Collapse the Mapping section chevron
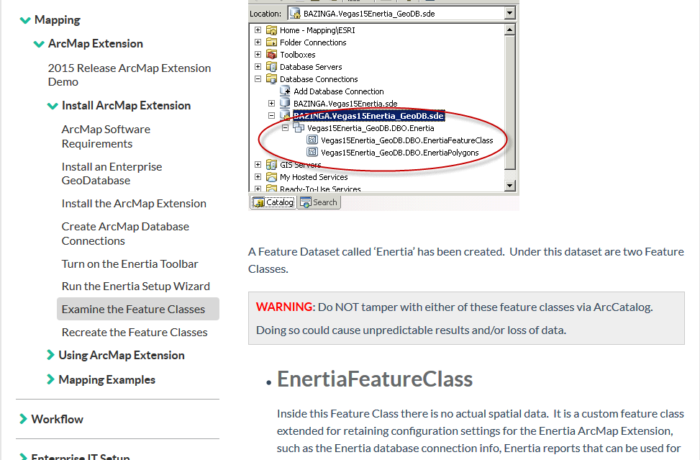Screen dimensions: 700x460 [25, 20]
